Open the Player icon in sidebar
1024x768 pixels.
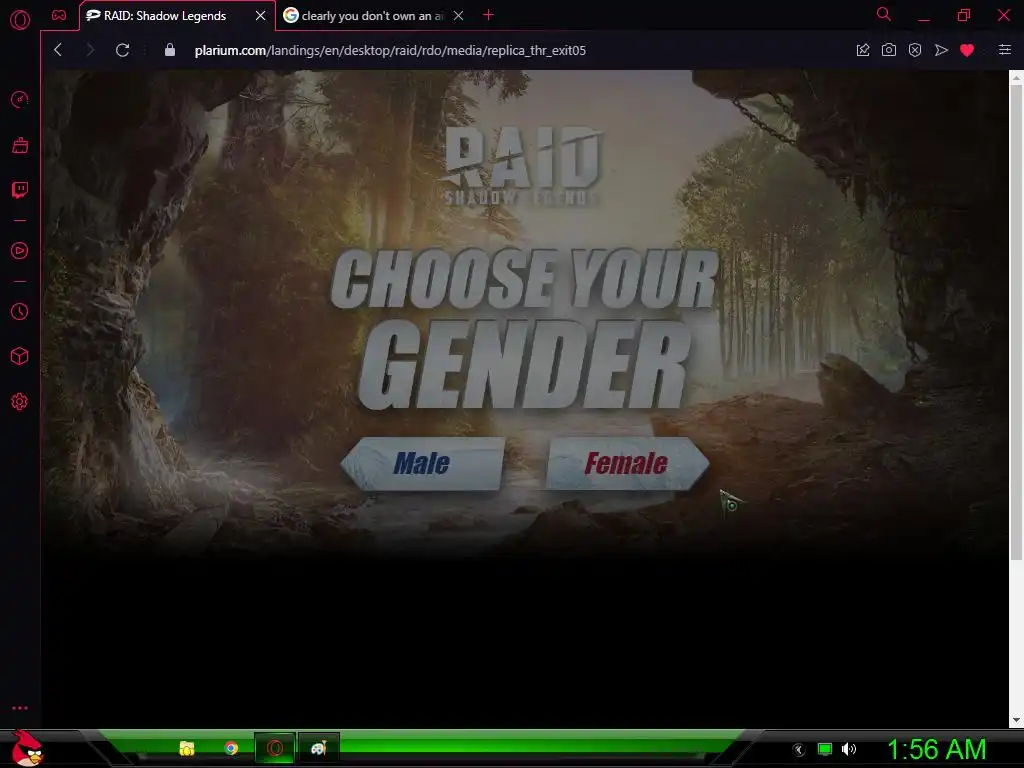(20, 251)
